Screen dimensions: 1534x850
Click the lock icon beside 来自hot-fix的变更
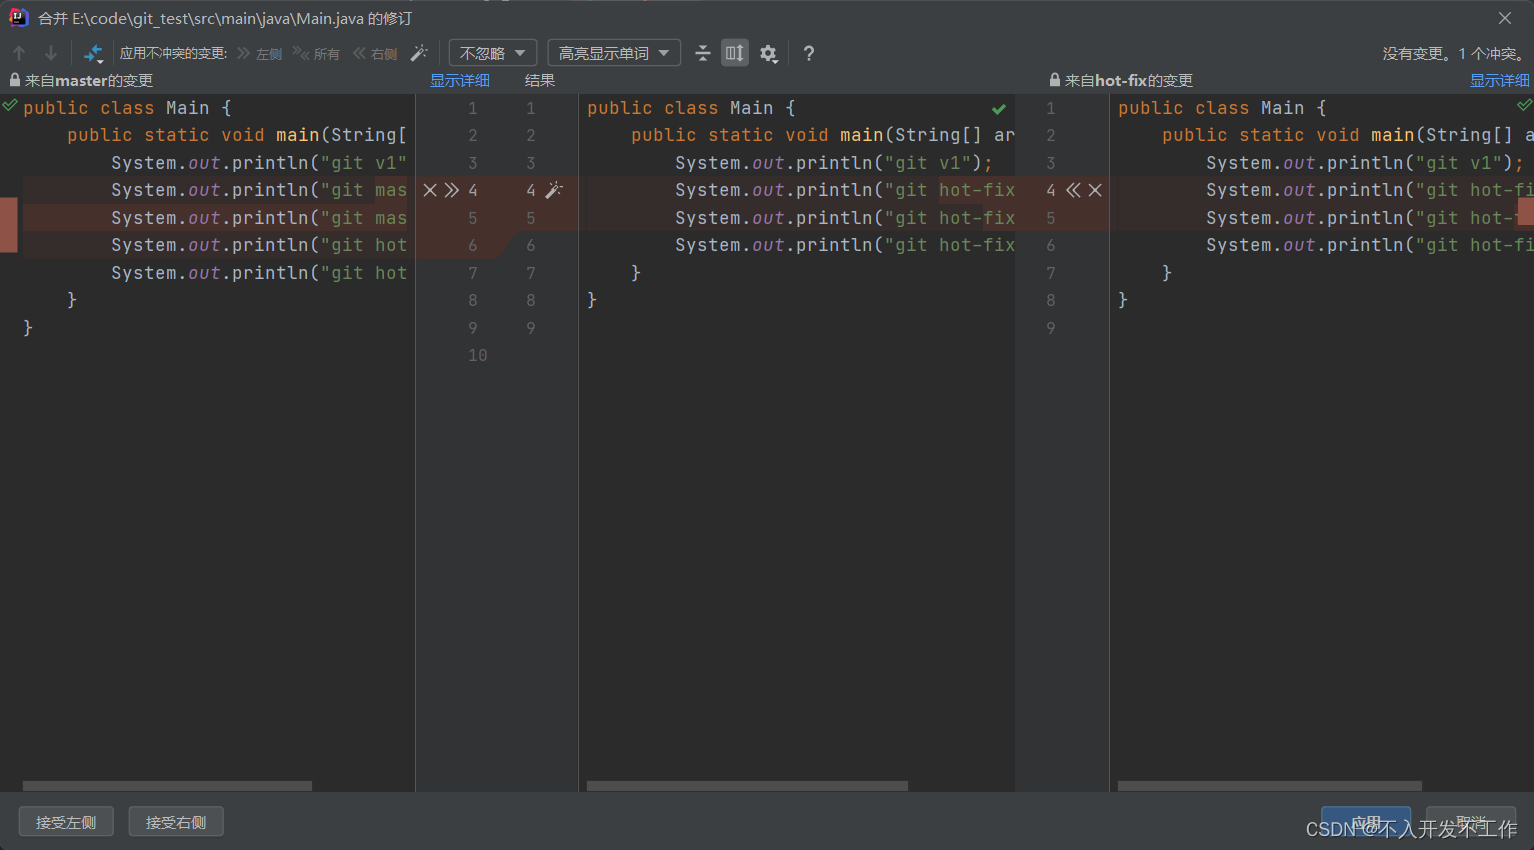(1054, 80)
